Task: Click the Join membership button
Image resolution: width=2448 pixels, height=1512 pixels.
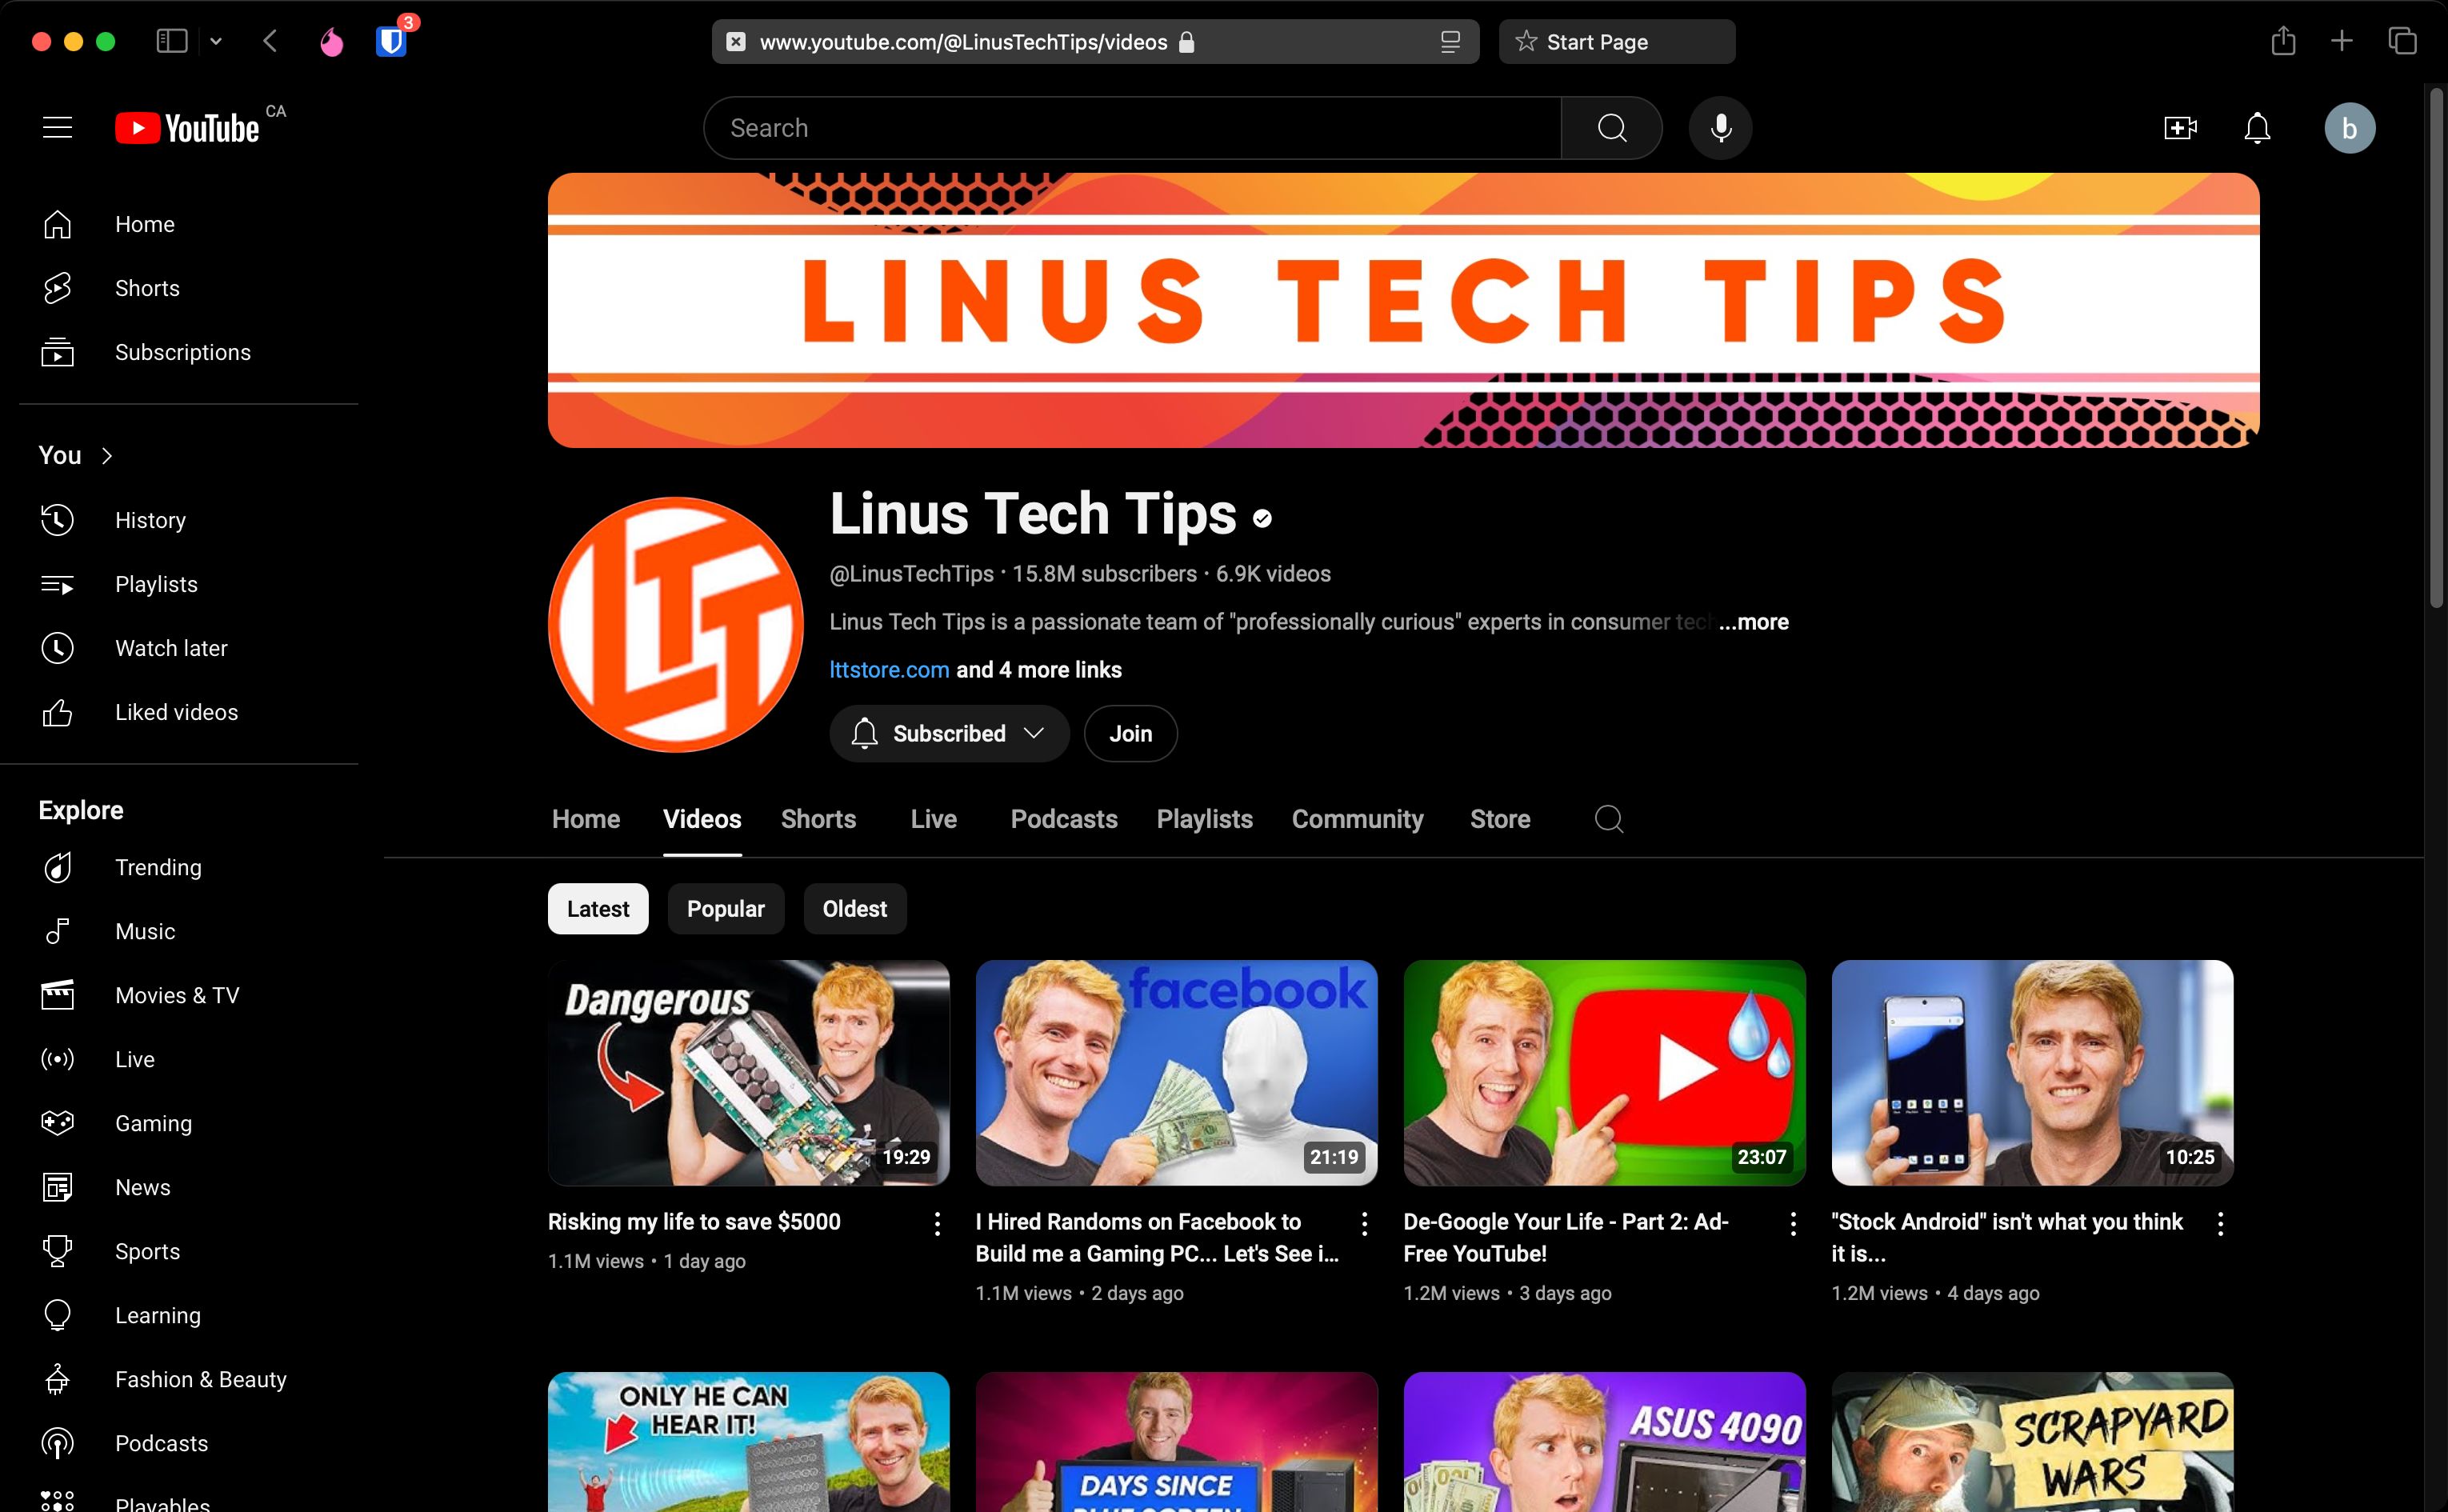Action: (1130, 733)
